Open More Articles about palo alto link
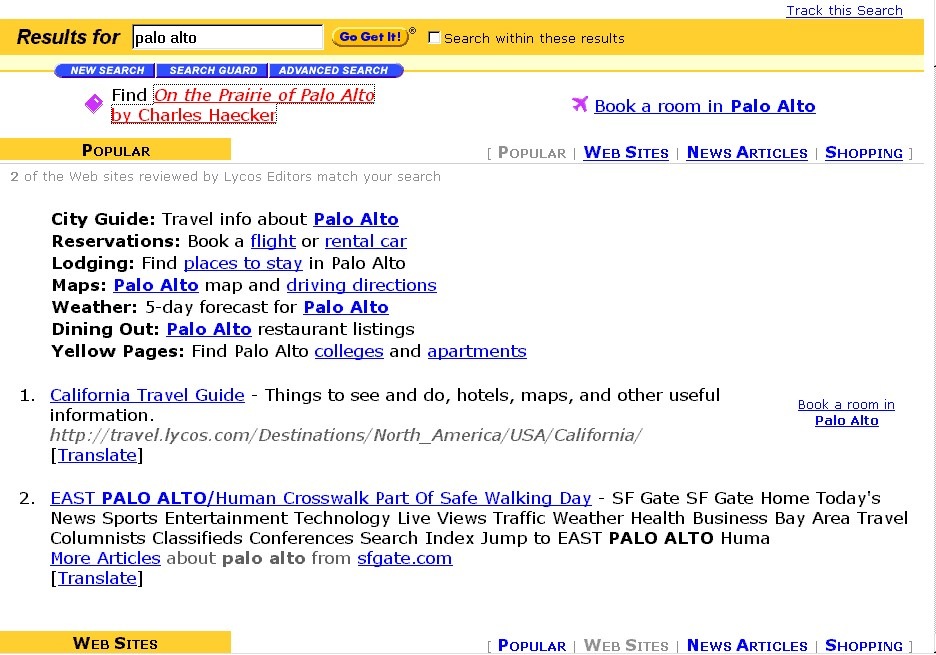 click(x=105, y=558)
